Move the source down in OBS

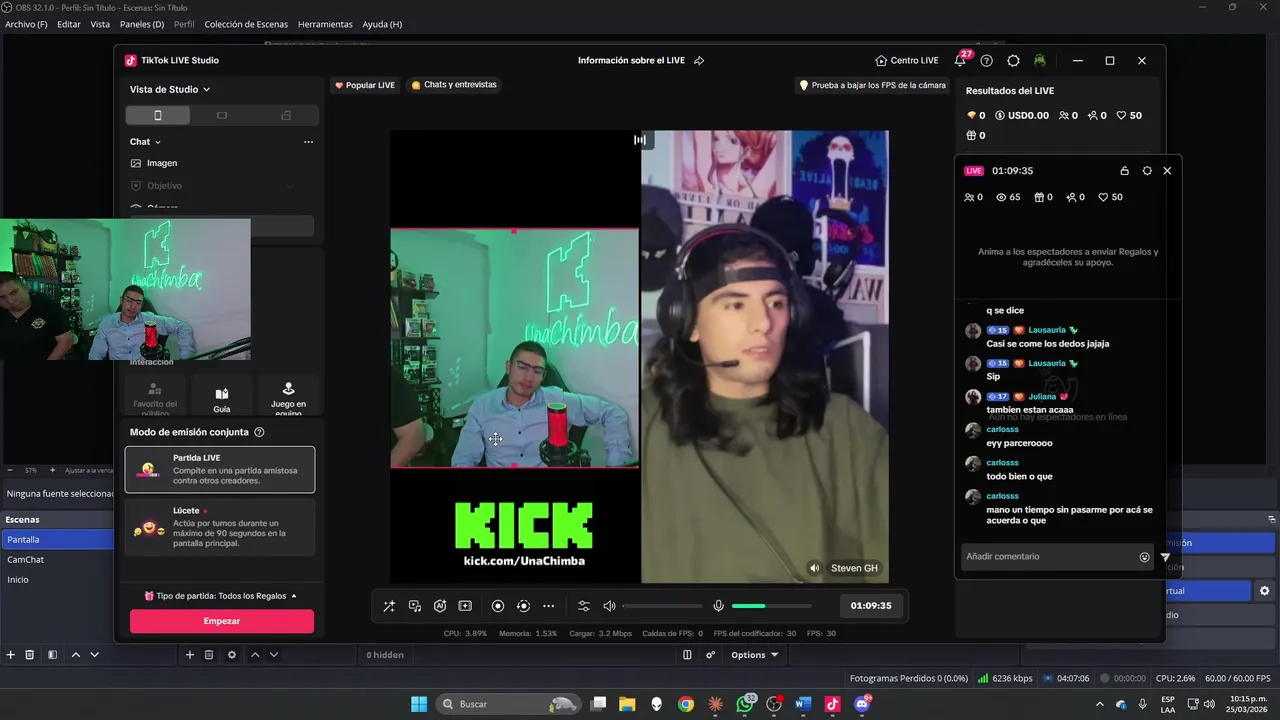click(274, 655)
